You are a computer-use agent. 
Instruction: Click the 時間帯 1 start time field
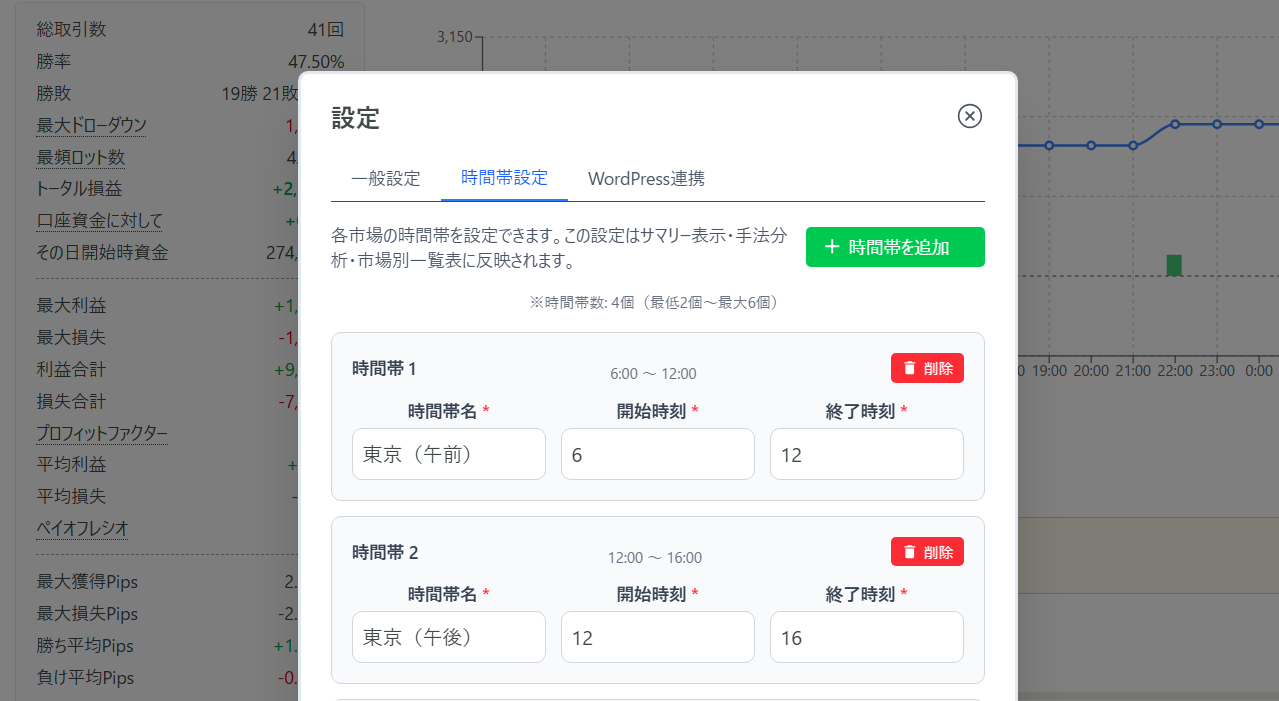coord(657,455)
